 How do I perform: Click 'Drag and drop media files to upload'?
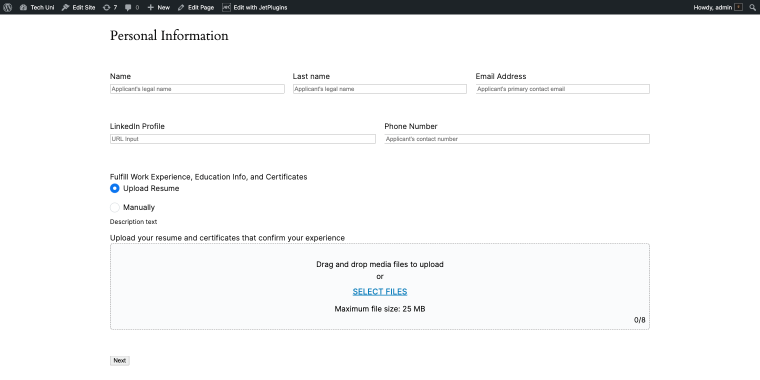click(380, 265)
